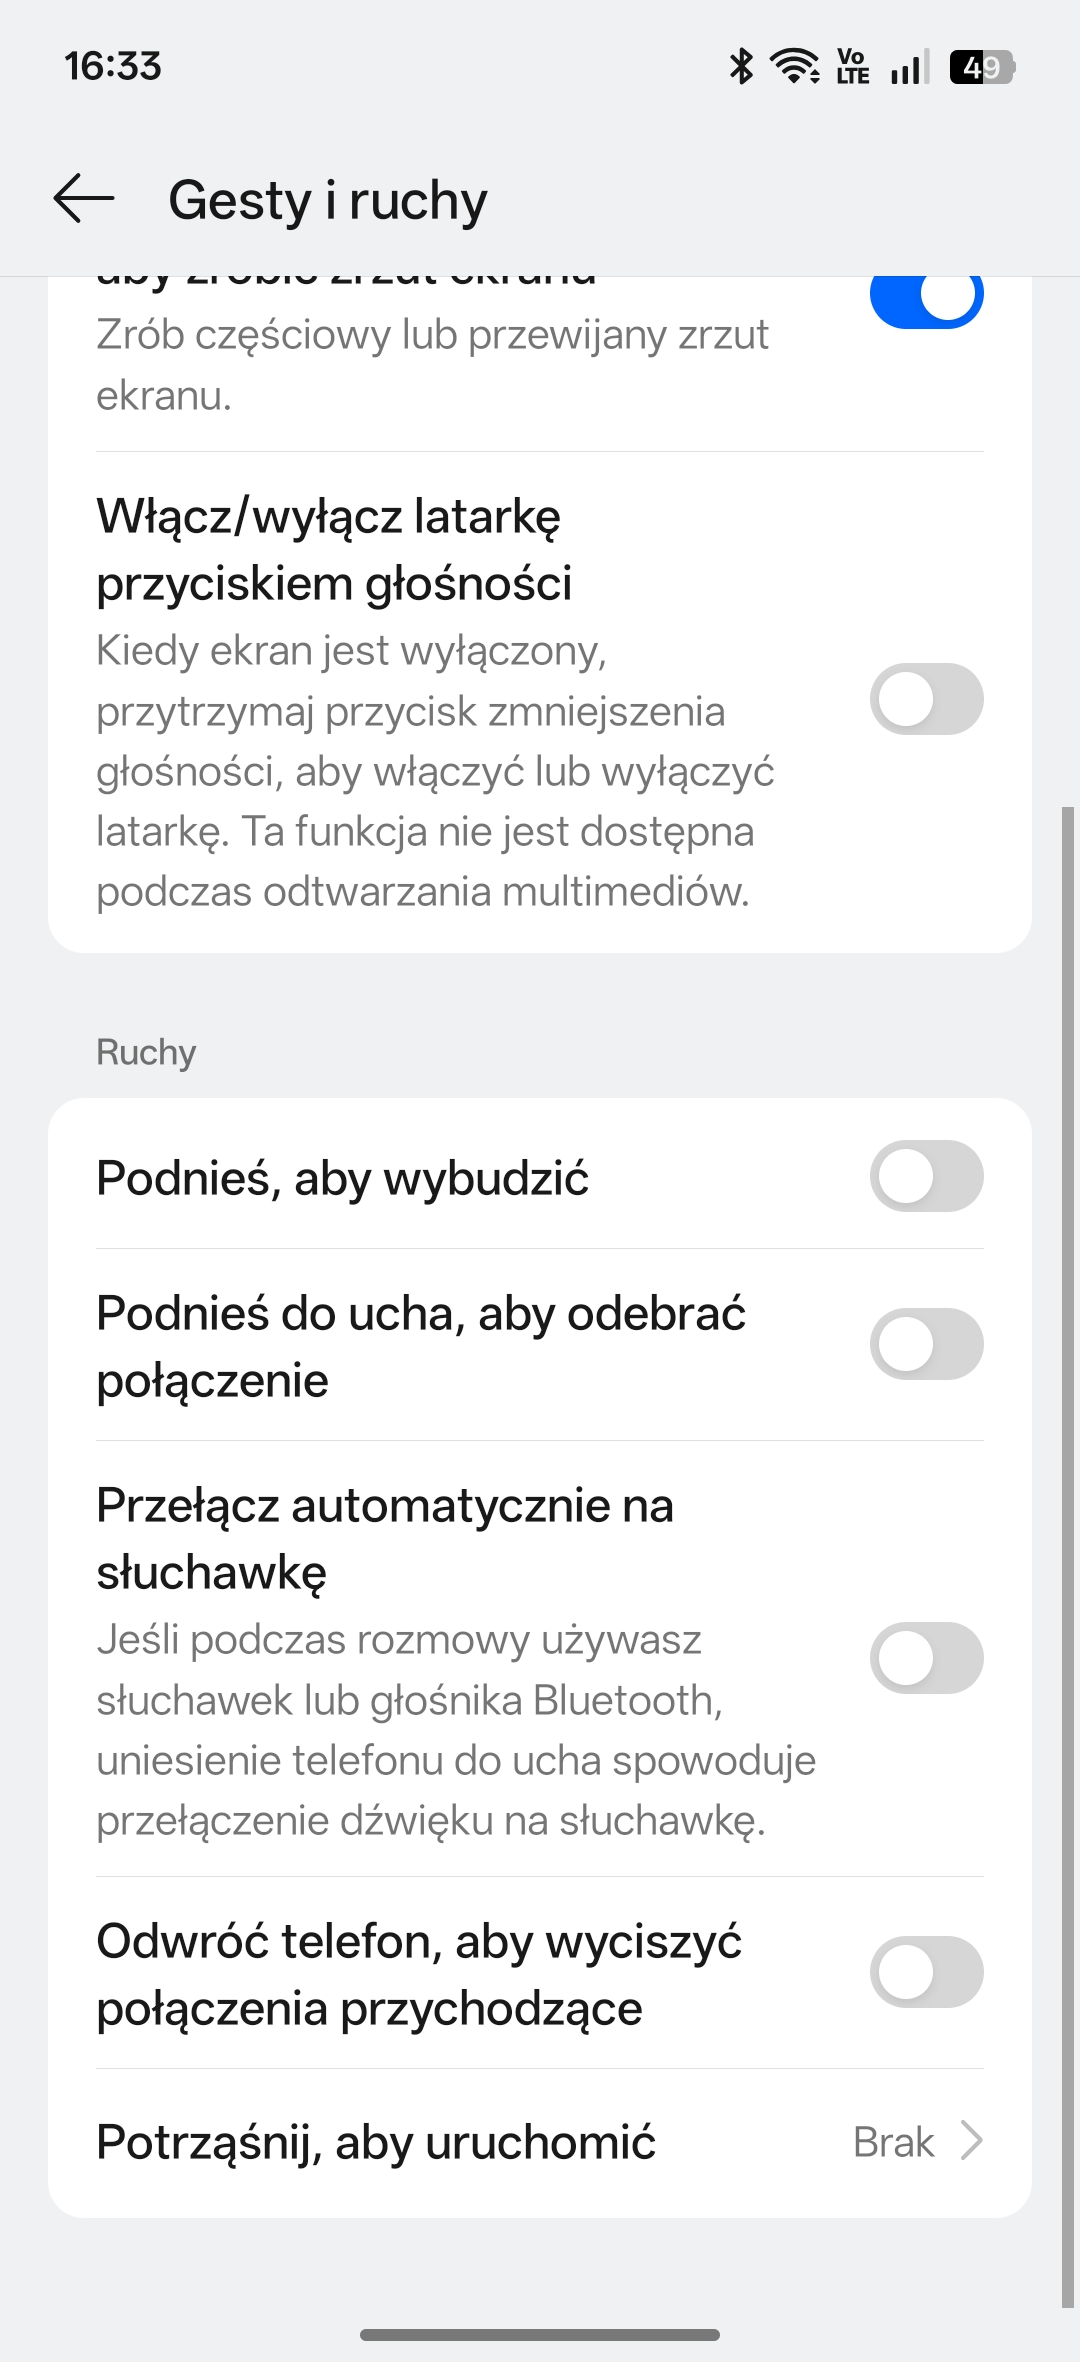The width and height of the screenshot is (1080, 2362).
Task: Tap the back arrow icon
Action: pos(84,198)
